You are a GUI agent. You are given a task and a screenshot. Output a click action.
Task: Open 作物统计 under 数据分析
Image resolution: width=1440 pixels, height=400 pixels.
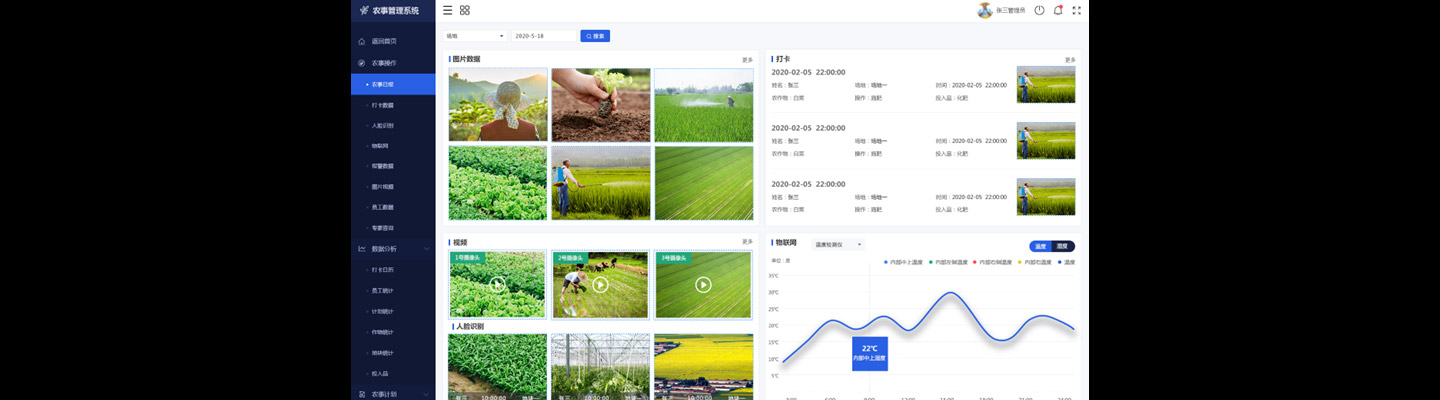pos(382,332)
